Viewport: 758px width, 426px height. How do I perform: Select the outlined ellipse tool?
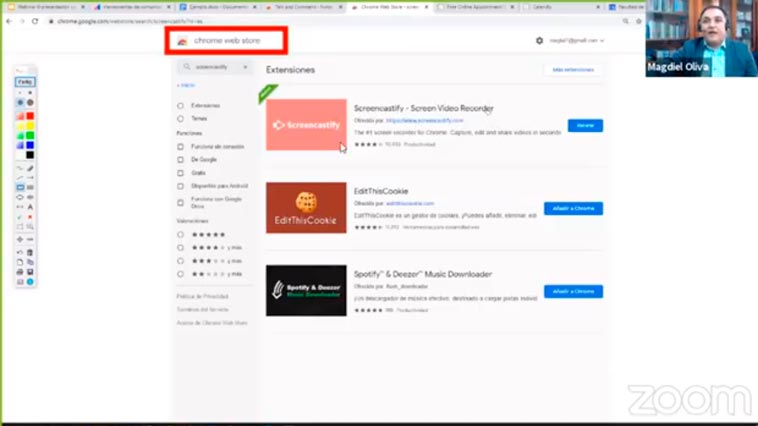pyautogui.click(x=20, y=197)
